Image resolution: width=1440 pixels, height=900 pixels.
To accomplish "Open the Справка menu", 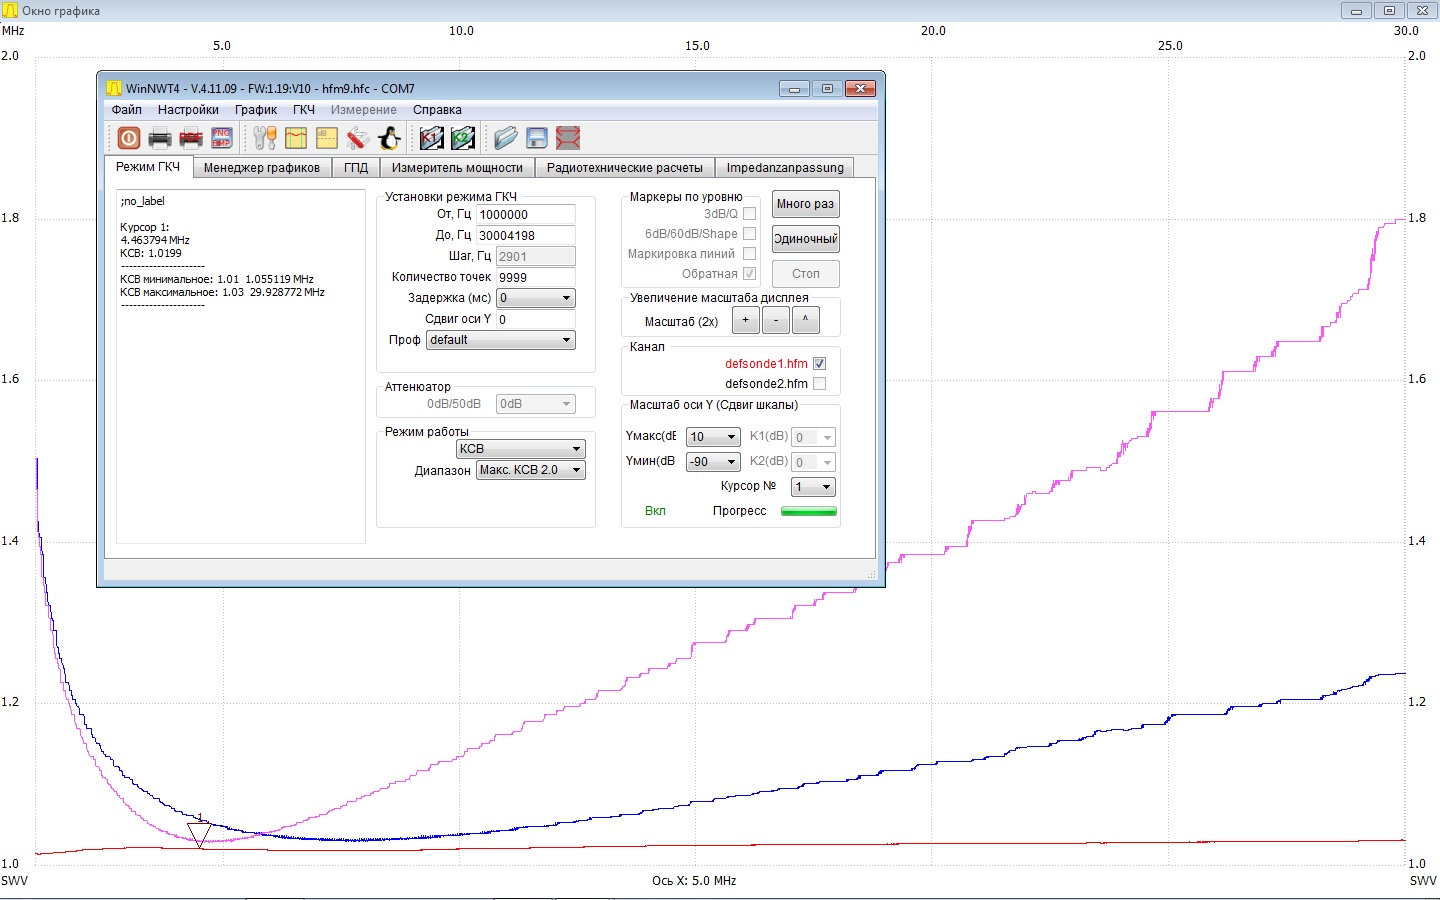I will point(437,110).
